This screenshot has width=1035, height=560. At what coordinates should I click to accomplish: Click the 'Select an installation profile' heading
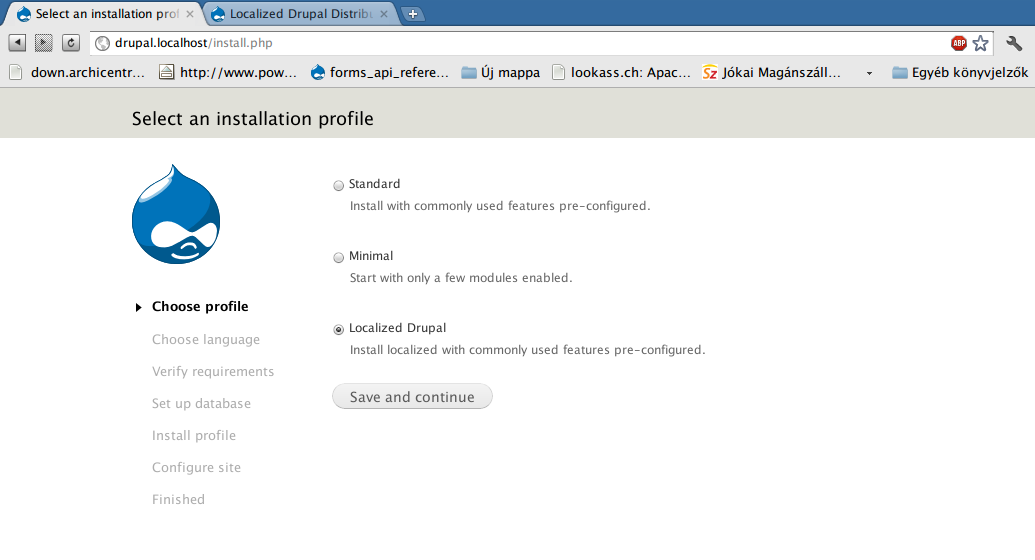(x=253, y=119)
